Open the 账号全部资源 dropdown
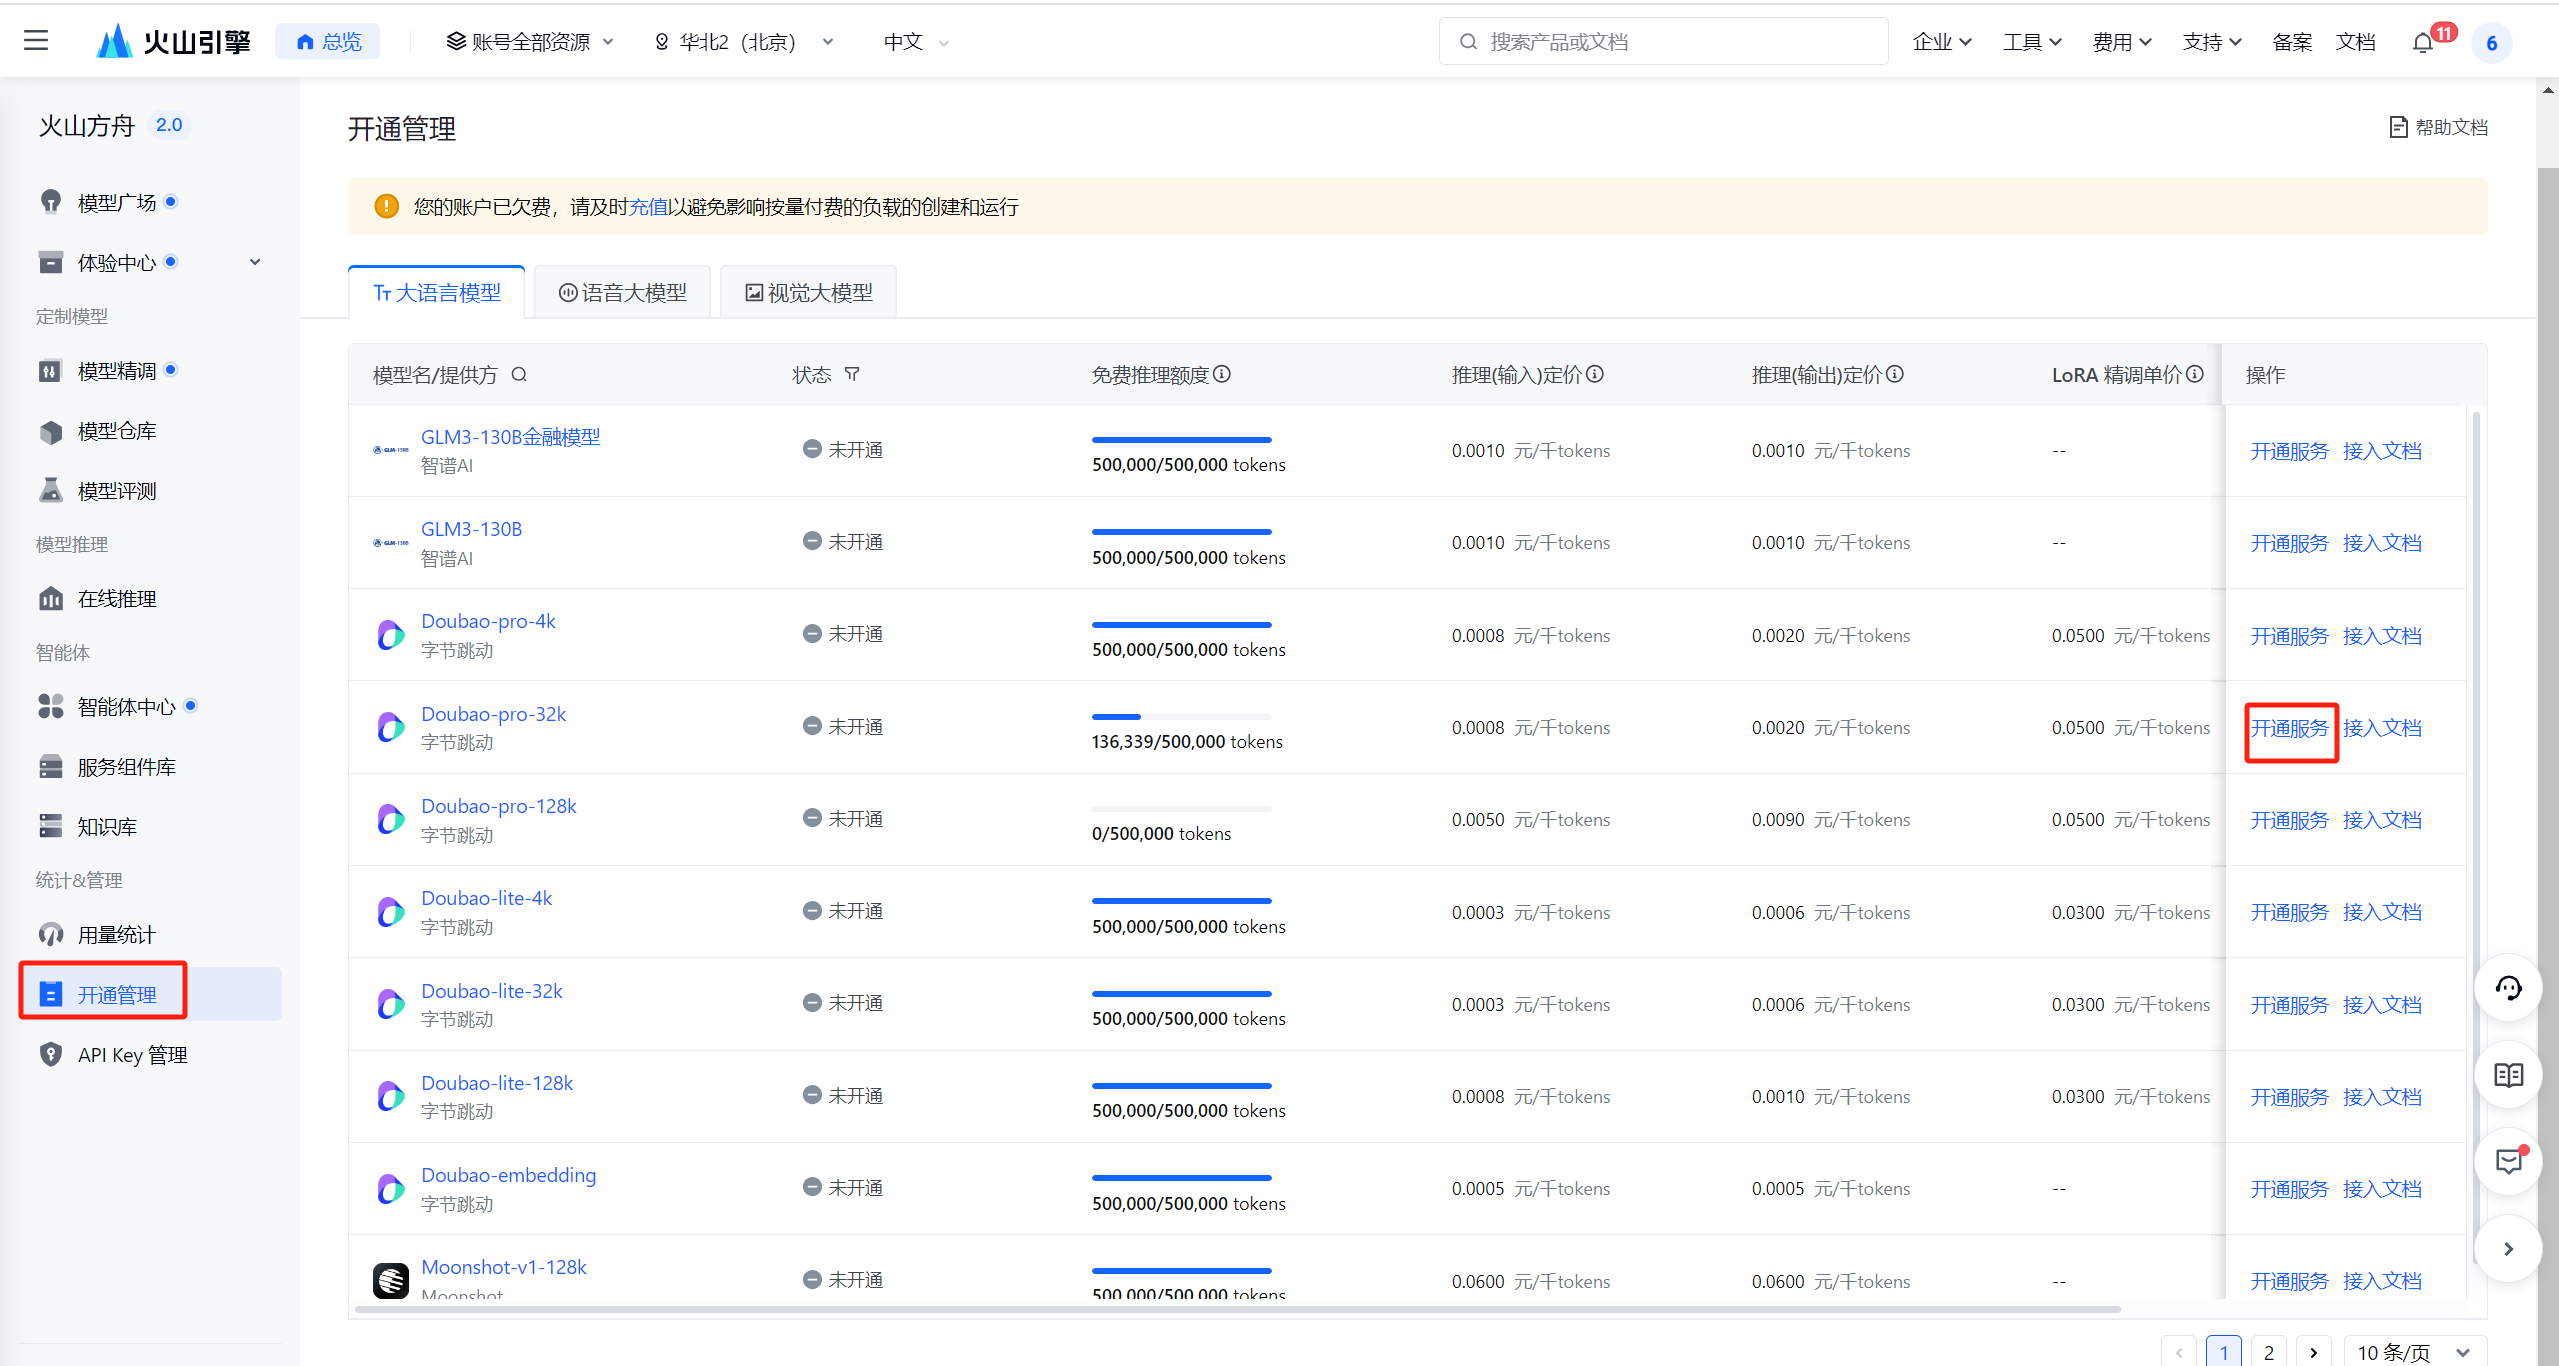The width and height of the screenshot is (2559, 1366). (530, 42)
